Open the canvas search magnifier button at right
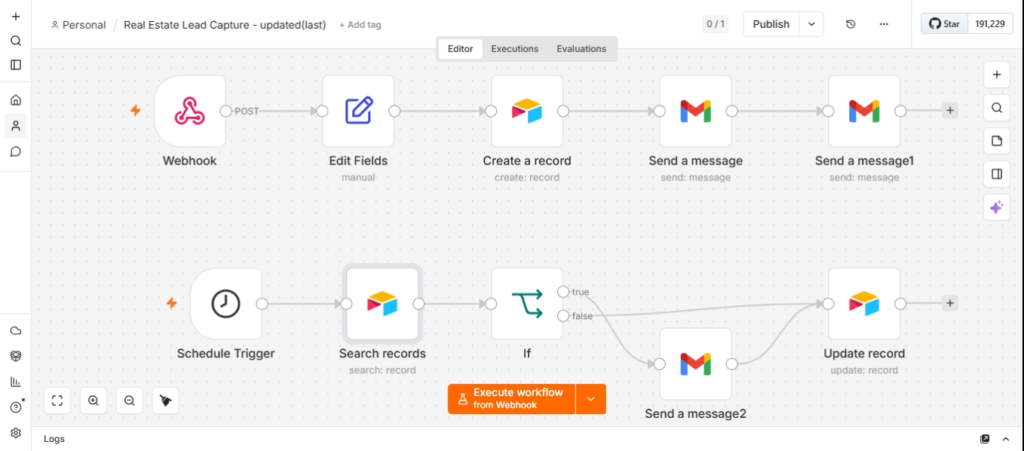Image resolution: width=1024 pixels, height=451 pixels. [x=997, y=108]
